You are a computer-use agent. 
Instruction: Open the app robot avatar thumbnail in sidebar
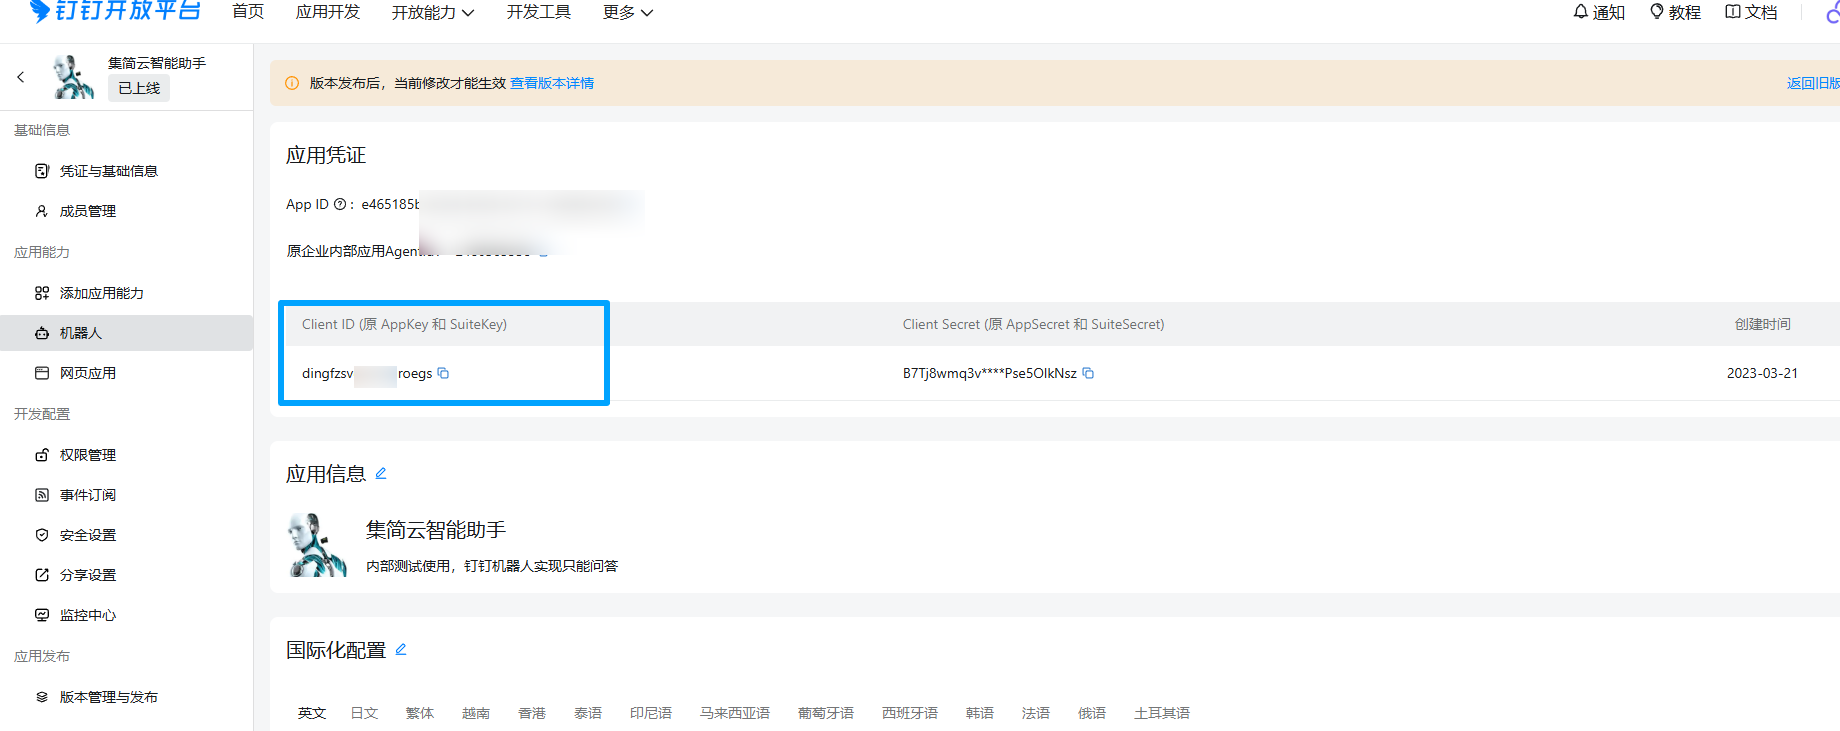tap(73, 77)
